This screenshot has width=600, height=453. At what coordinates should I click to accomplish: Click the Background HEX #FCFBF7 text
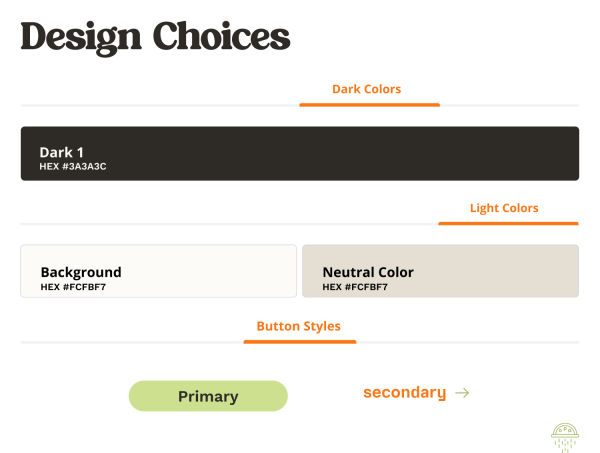[x=73, y=287]
